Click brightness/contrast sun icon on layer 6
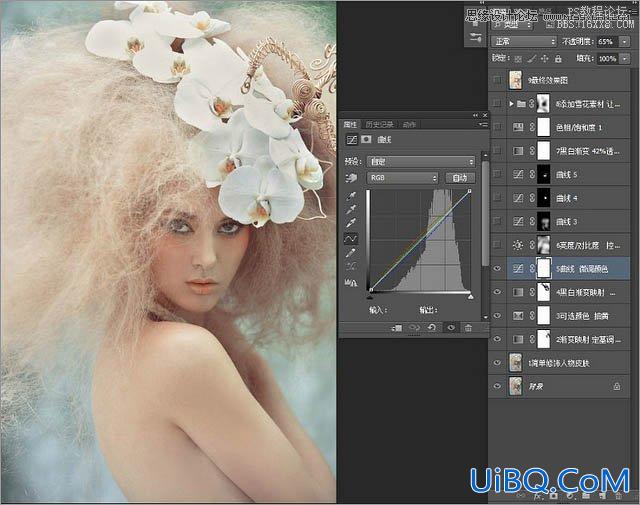 [x=518, y=245]
